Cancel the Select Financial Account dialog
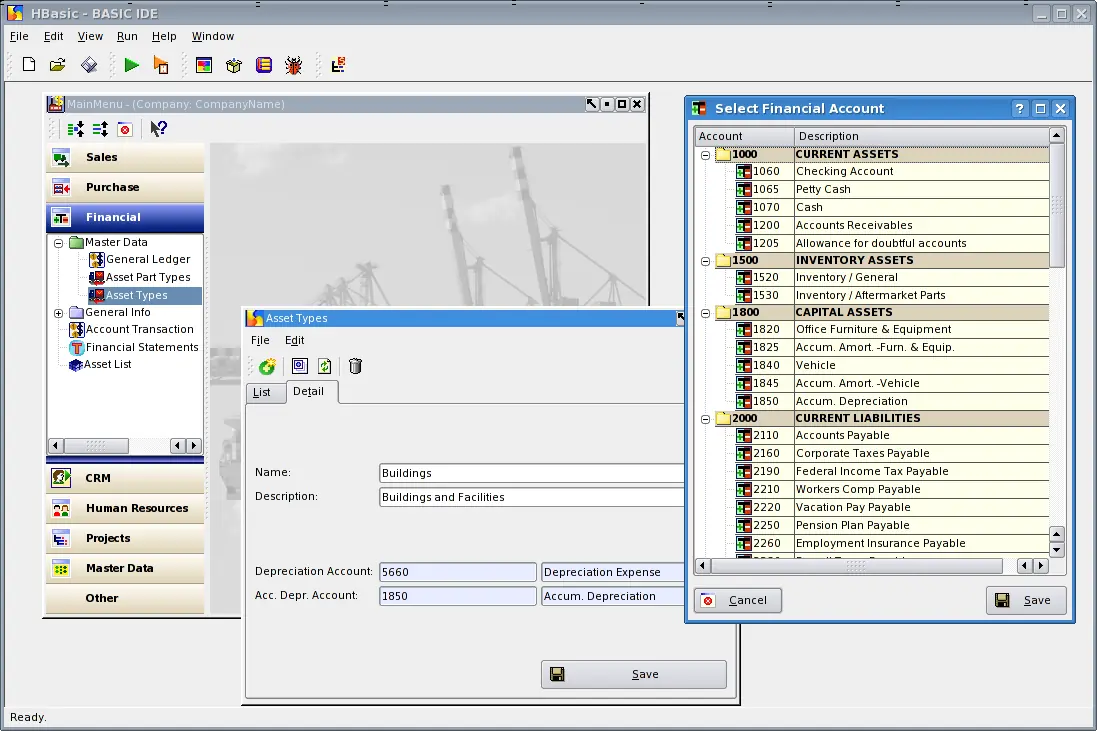 (x=737, y=600)
